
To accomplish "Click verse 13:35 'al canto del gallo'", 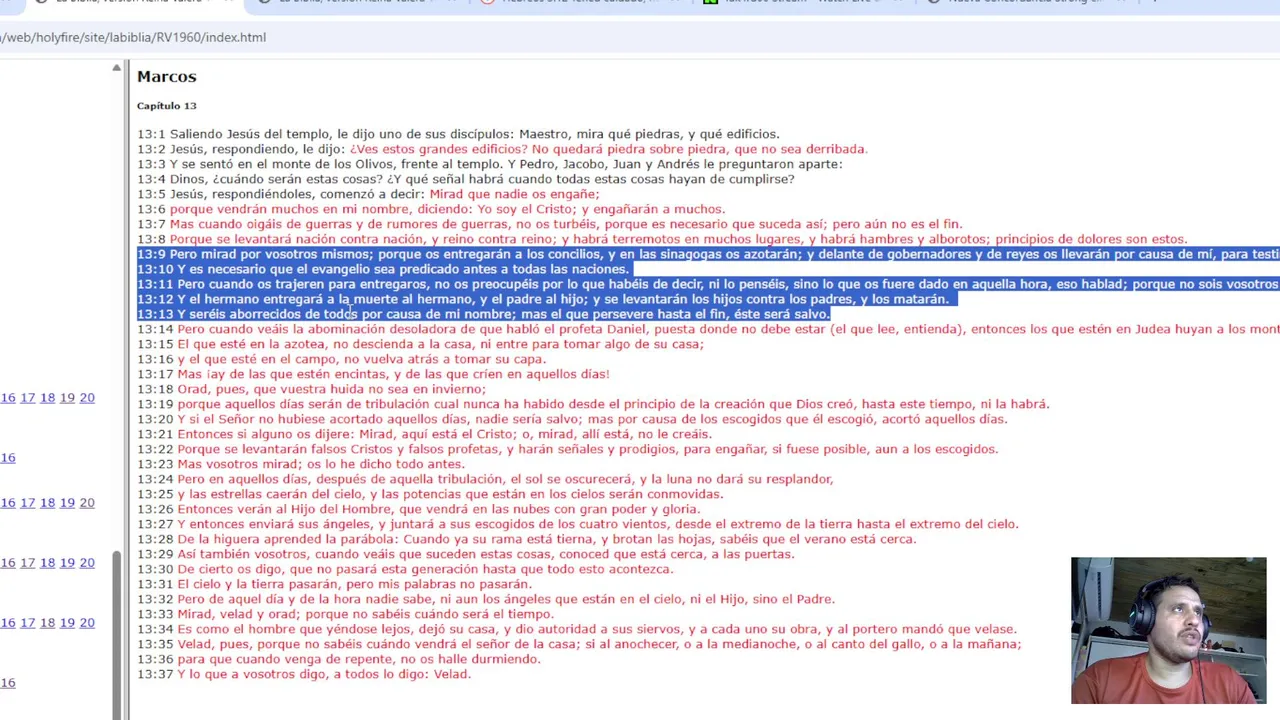I will [579, 644].
